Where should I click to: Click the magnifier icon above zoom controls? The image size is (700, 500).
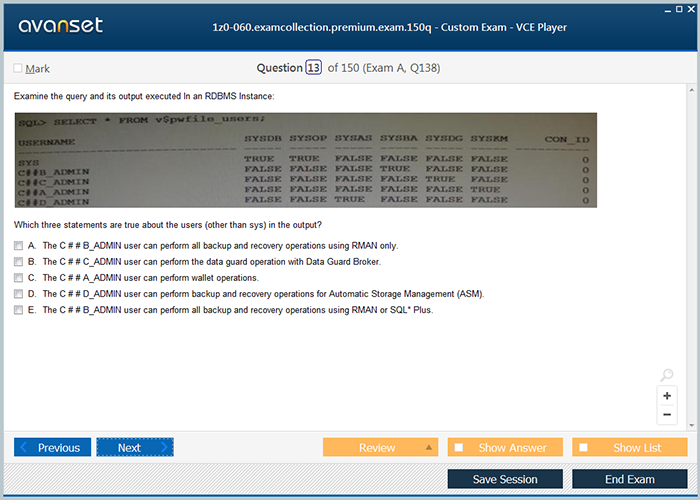click(x=667, y=375)
